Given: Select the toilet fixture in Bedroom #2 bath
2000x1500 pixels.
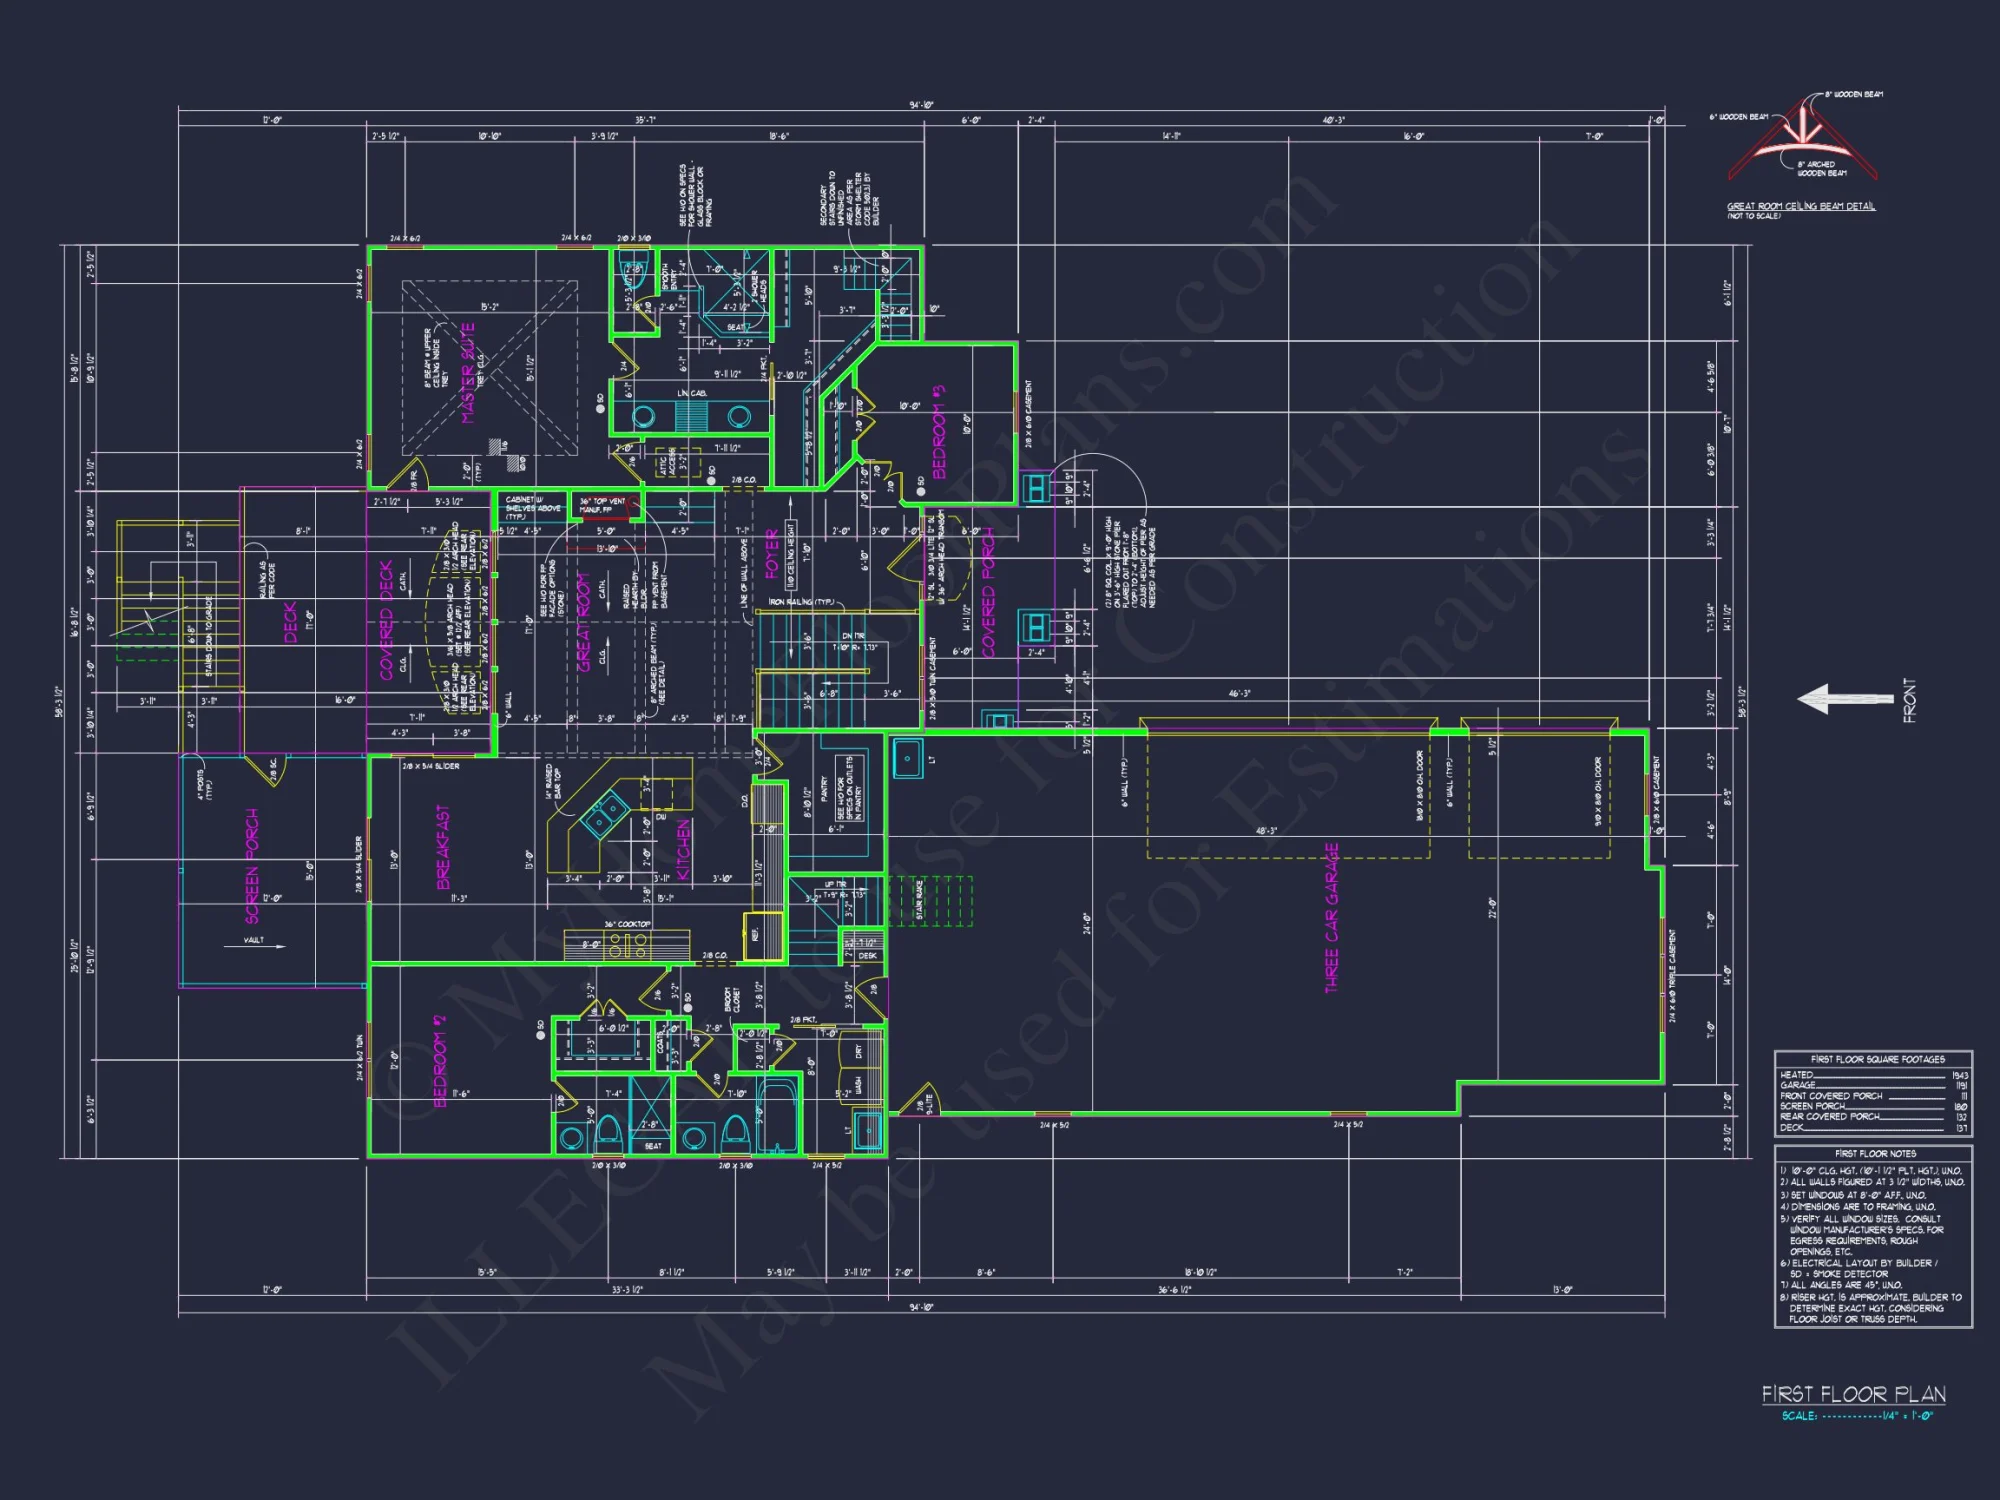Looking at the screenshot, I should pos(608,1128).
